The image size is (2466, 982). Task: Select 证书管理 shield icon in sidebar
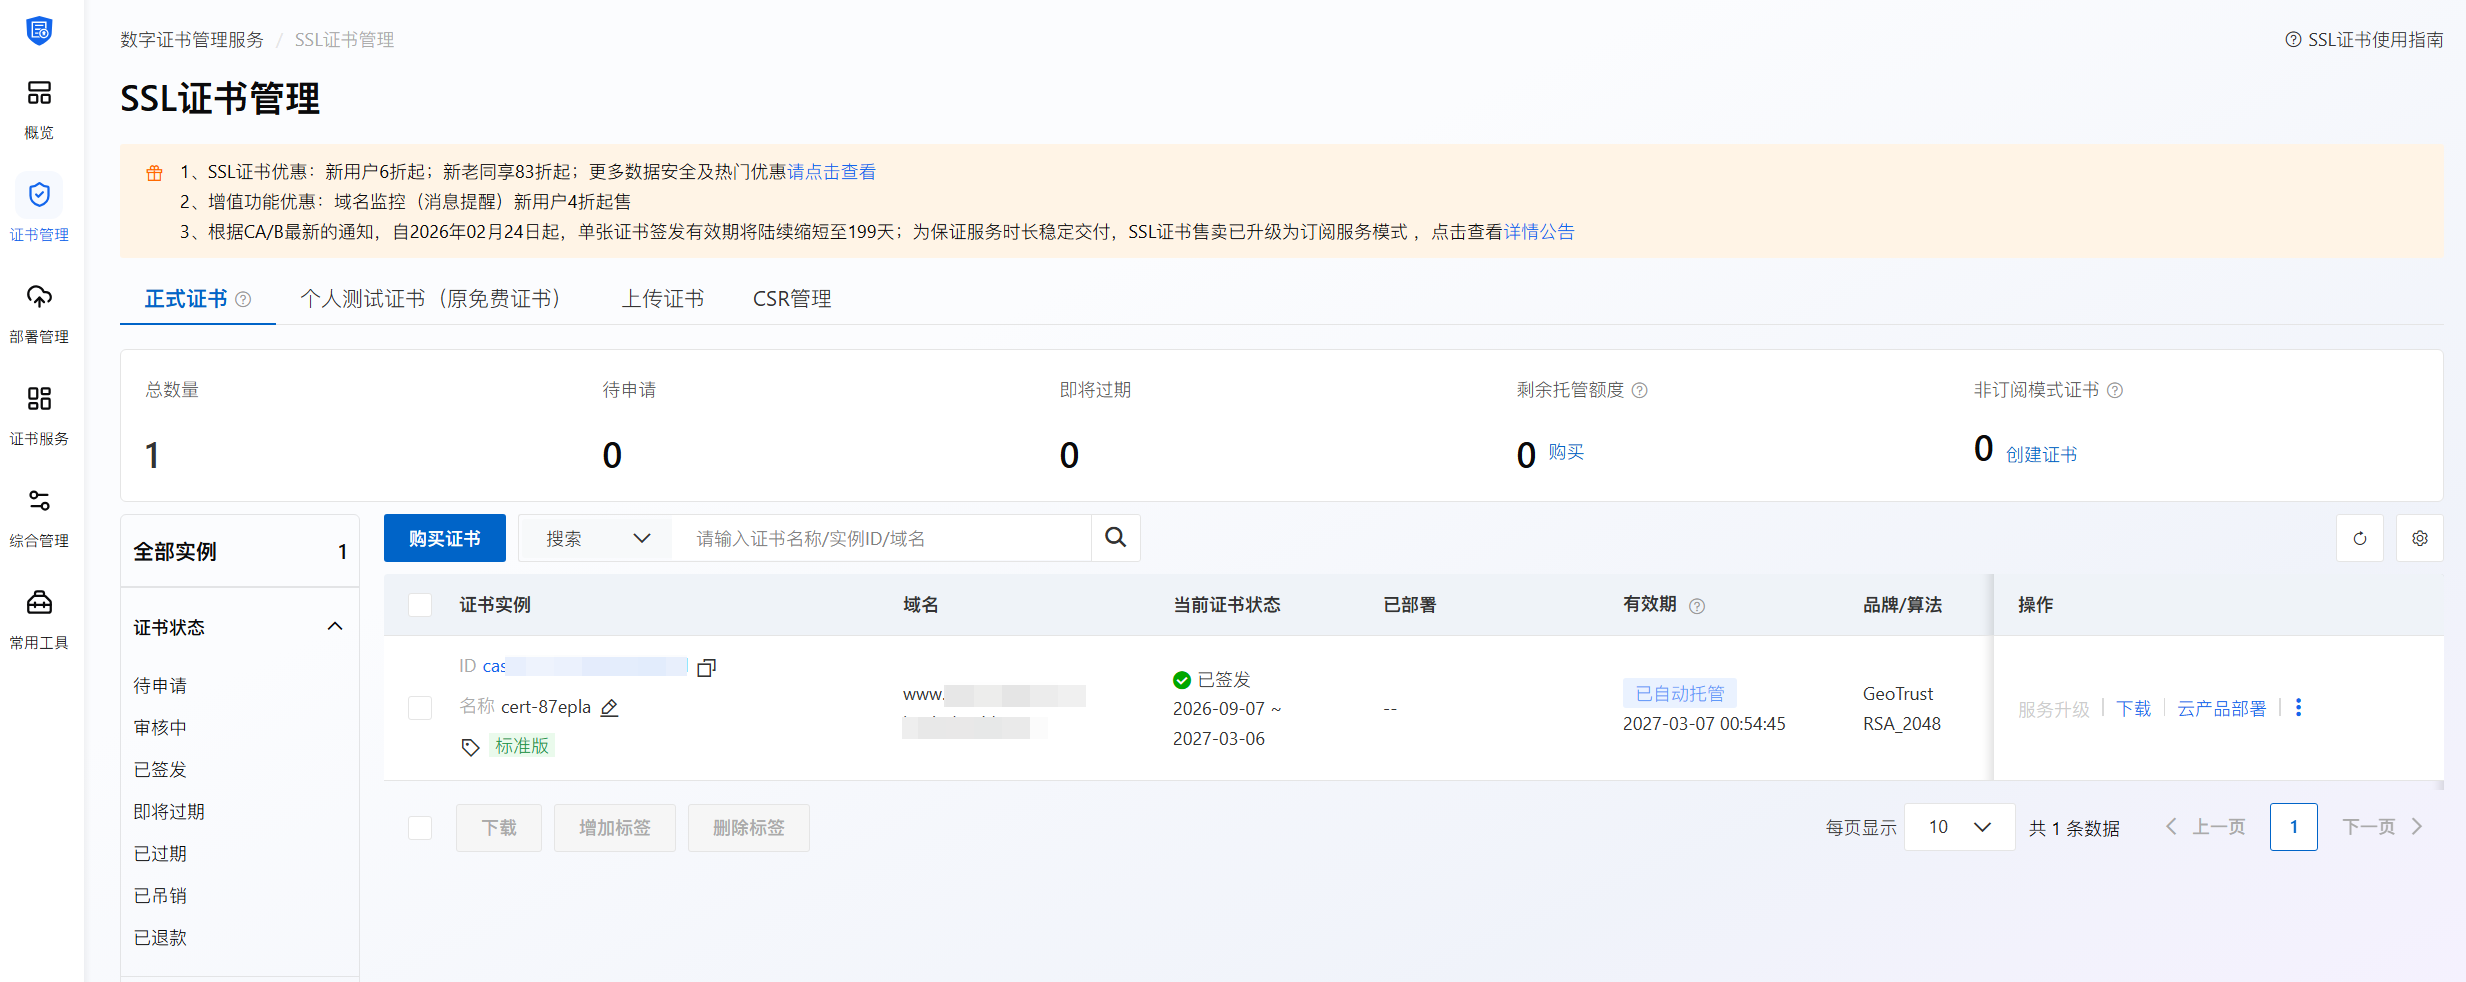pos(39,195)
